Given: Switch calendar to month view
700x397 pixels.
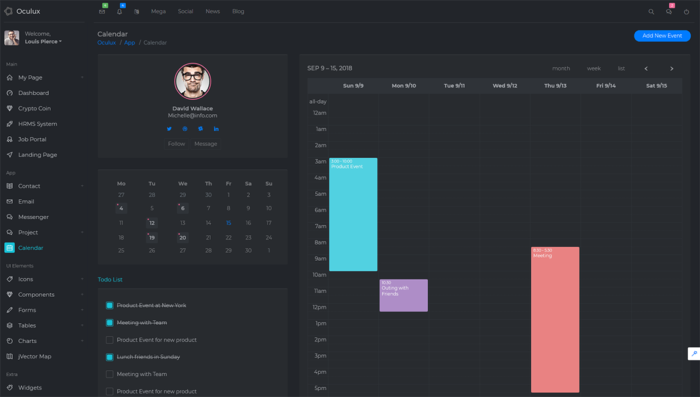Looking at the screenshot, I should click(561, 68).
